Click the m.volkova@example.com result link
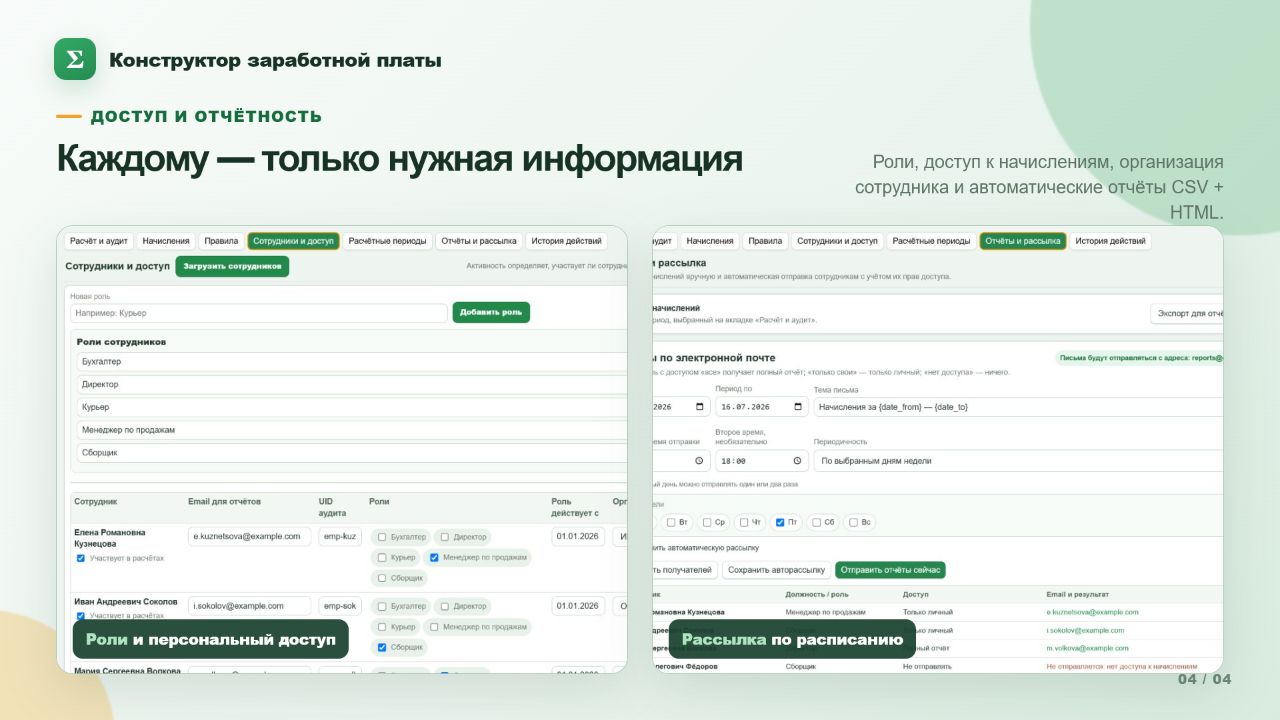The width and height of the screenshot is (1280, 720). (x=1087, y=648)
